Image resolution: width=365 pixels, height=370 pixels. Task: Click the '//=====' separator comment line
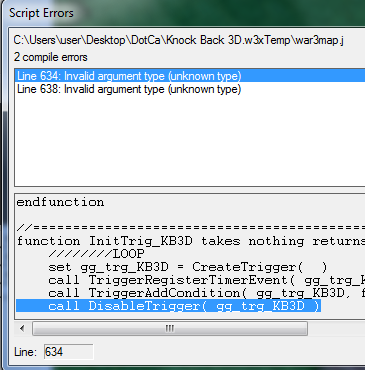tap(190, 228)
